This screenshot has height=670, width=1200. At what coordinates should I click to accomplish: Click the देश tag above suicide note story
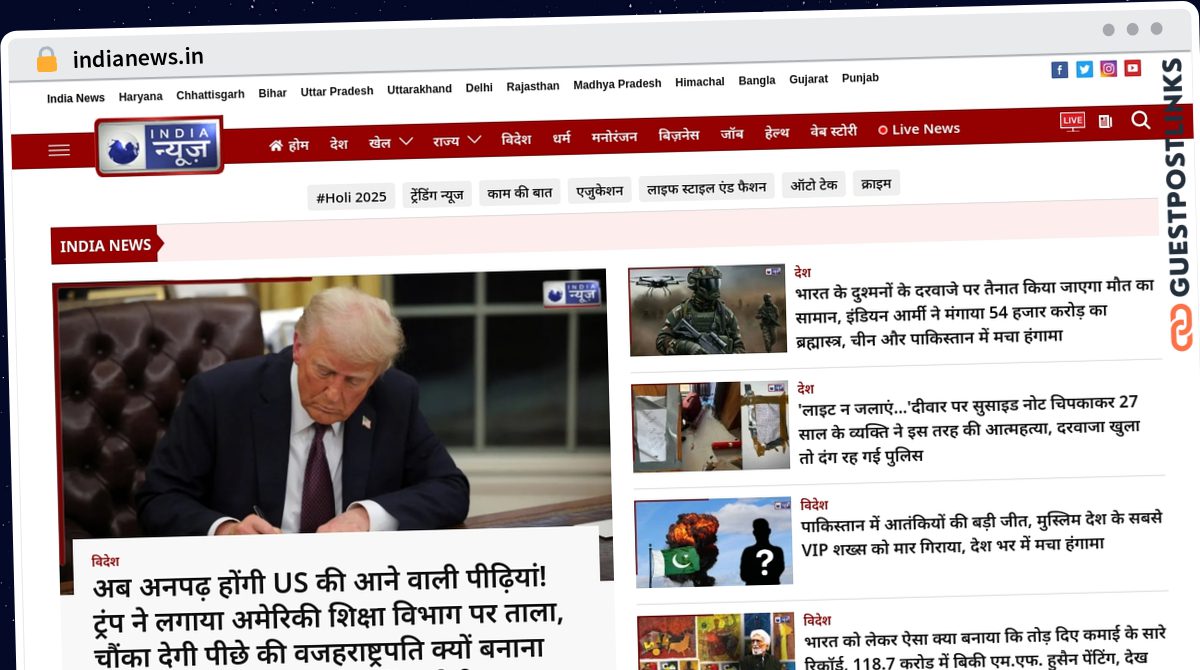[806, 388]
